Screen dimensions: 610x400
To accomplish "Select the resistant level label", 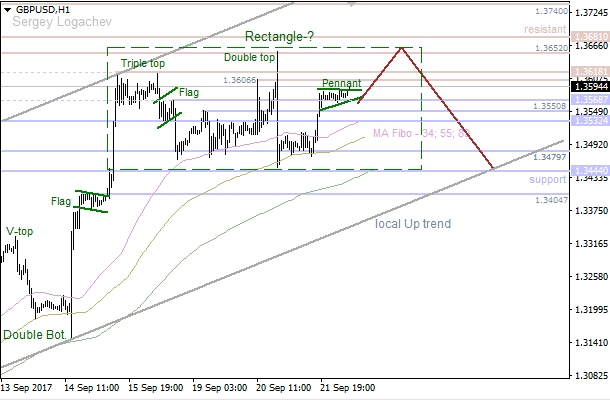I will coord(544,30).
